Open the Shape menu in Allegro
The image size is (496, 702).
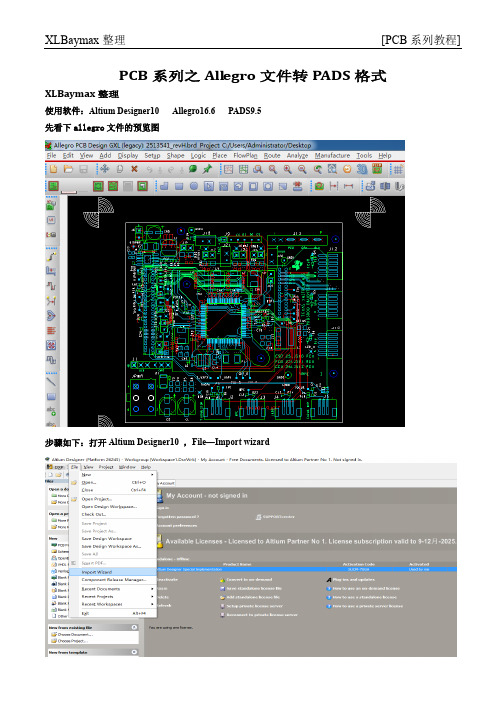[x=175, y=155]
